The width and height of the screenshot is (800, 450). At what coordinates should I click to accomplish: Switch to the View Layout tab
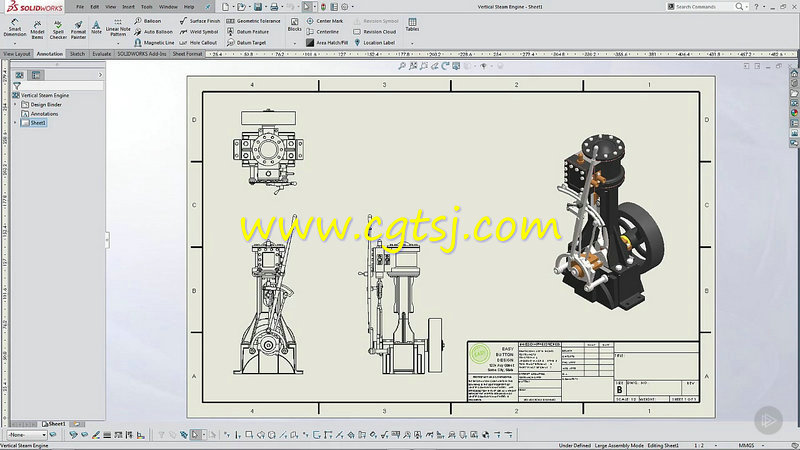pyautogui.click(x=17, y=54)
